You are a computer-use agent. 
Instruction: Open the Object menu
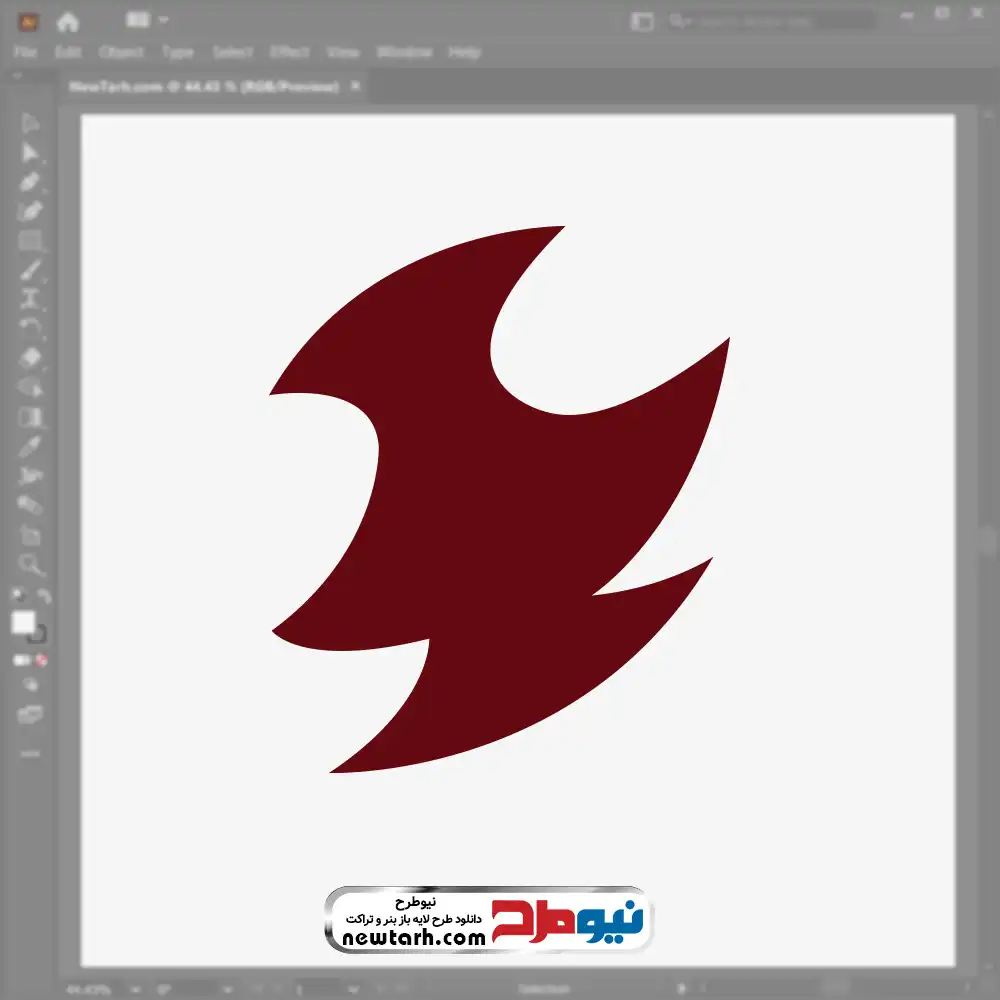pyautogui.click(x=119, y=52)
